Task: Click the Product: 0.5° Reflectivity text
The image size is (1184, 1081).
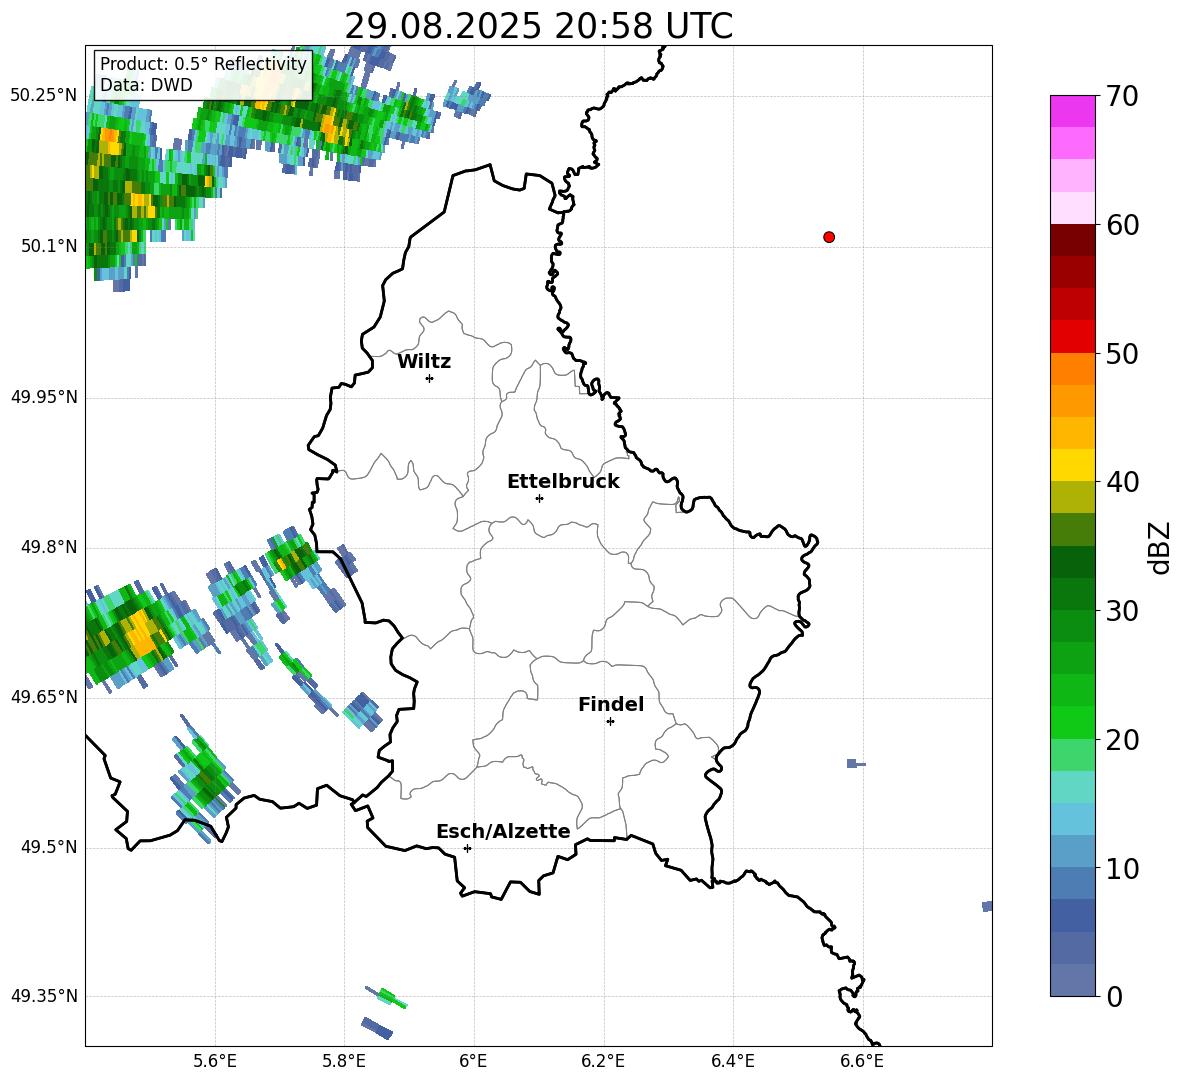Action: click(203, 63)
